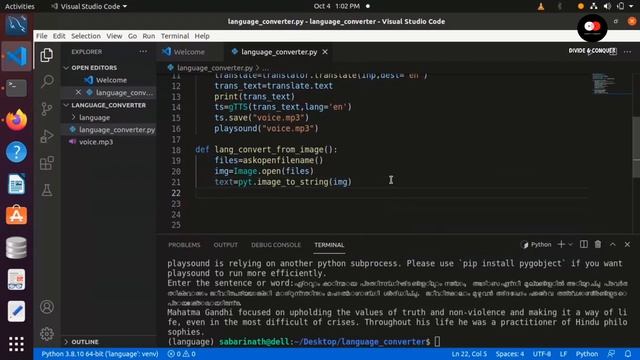640x360 pixels.
Task: Open system menu arrow in top bar
Action: pos(631,6)
